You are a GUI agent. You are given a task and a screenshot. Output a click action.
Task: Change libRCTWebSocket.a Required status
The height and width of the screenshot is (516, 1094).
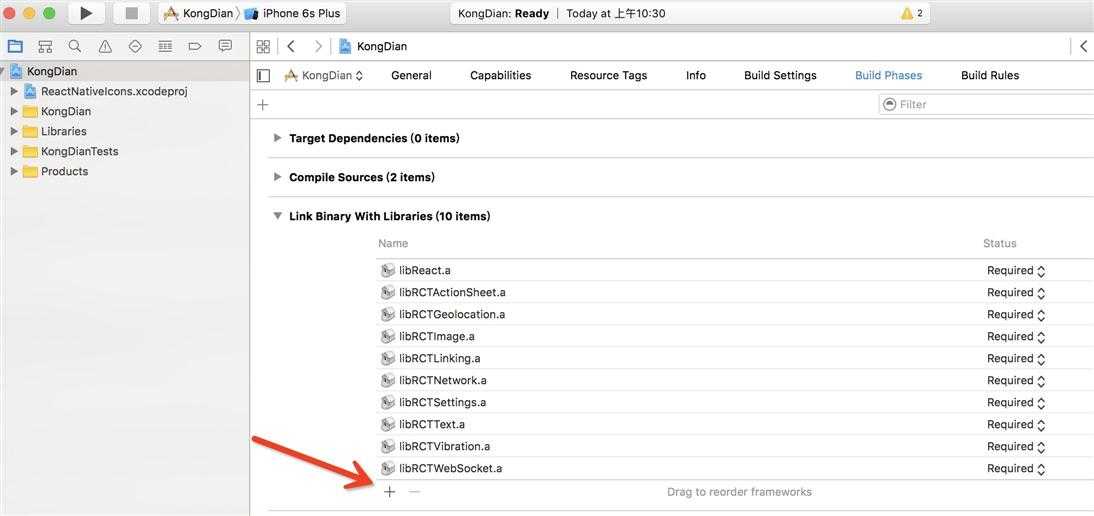1016,469
